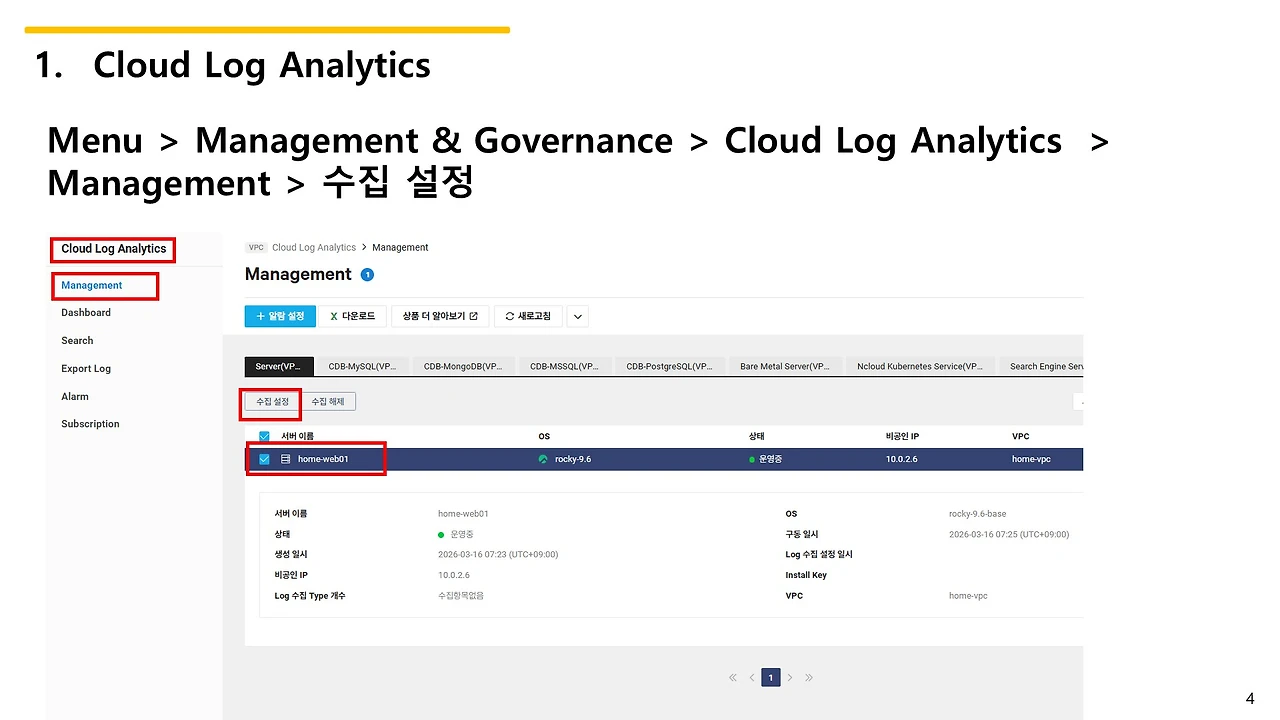Click the blue info badge beside Management heading

[x=367, y=275]
